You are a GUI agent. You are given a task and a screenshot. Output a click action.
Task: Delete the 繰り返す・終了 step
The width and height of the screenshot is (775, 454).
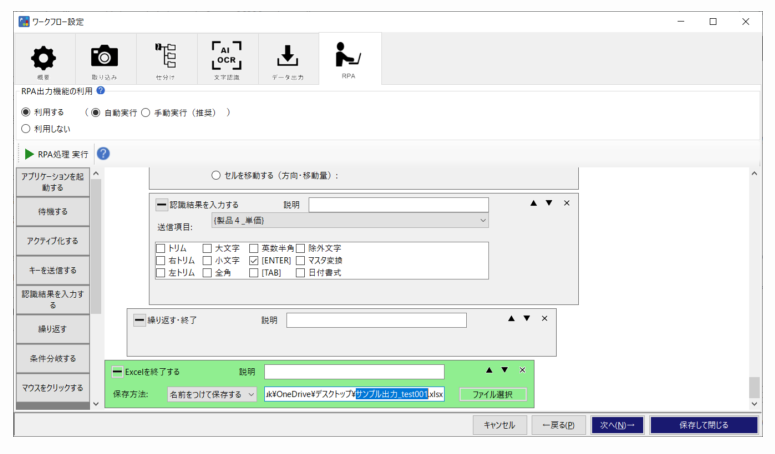pyautogui.click(x=544, y=319)
